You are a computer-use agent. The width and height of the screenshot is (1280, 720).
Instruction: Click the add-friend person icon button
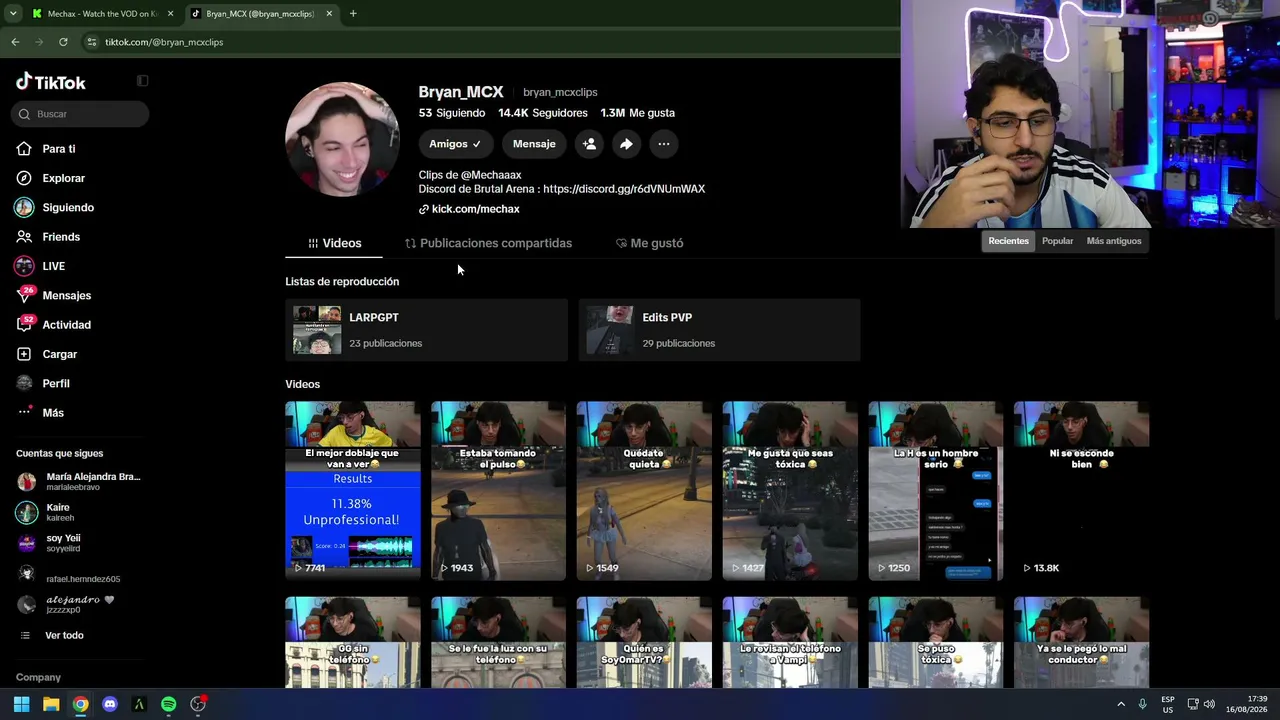coord(589,144)
